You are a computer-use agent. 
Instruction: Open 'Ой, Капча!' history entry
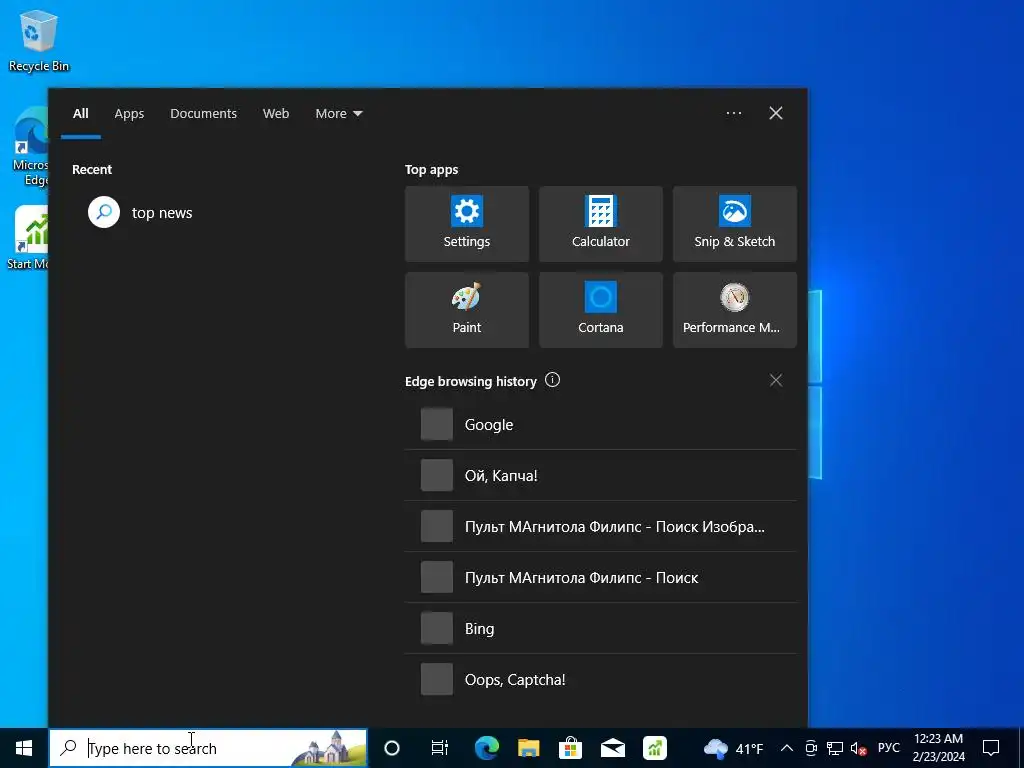pyautogui.click(x=600, y=475)
